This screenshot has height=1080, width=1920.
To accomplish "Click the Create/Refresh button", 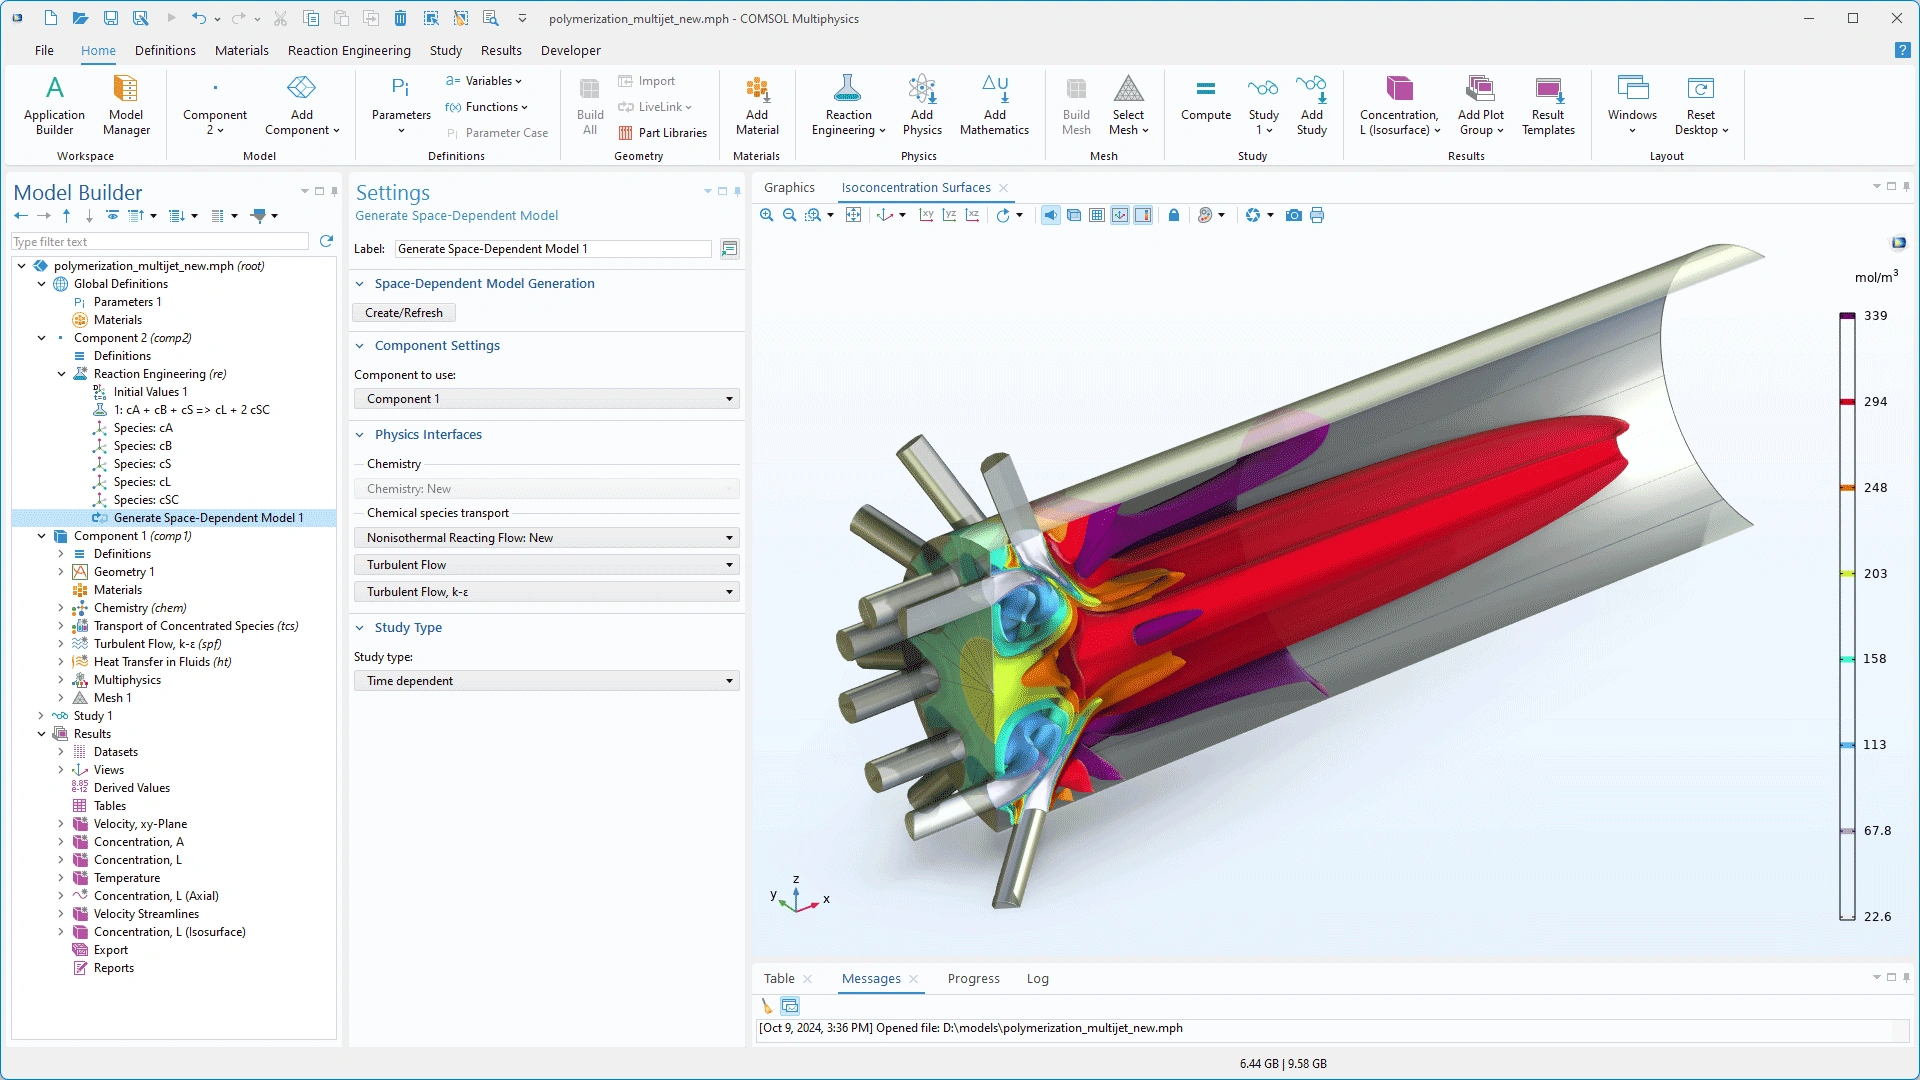I will 404,313.
